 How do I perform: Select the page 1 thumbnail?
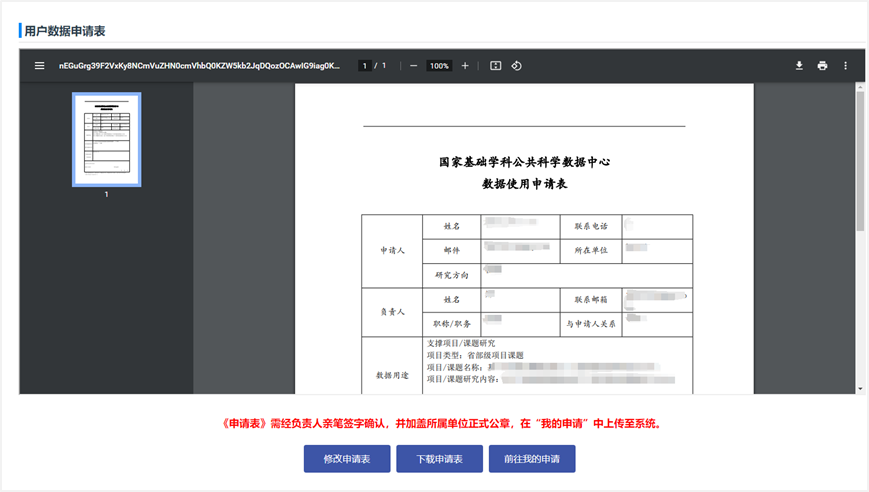tap(106, 140)
